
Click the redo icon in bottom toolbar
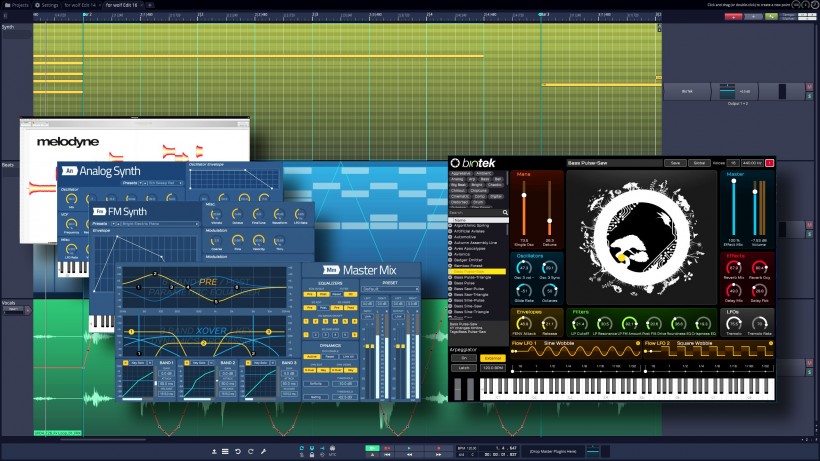coord(250,451)
